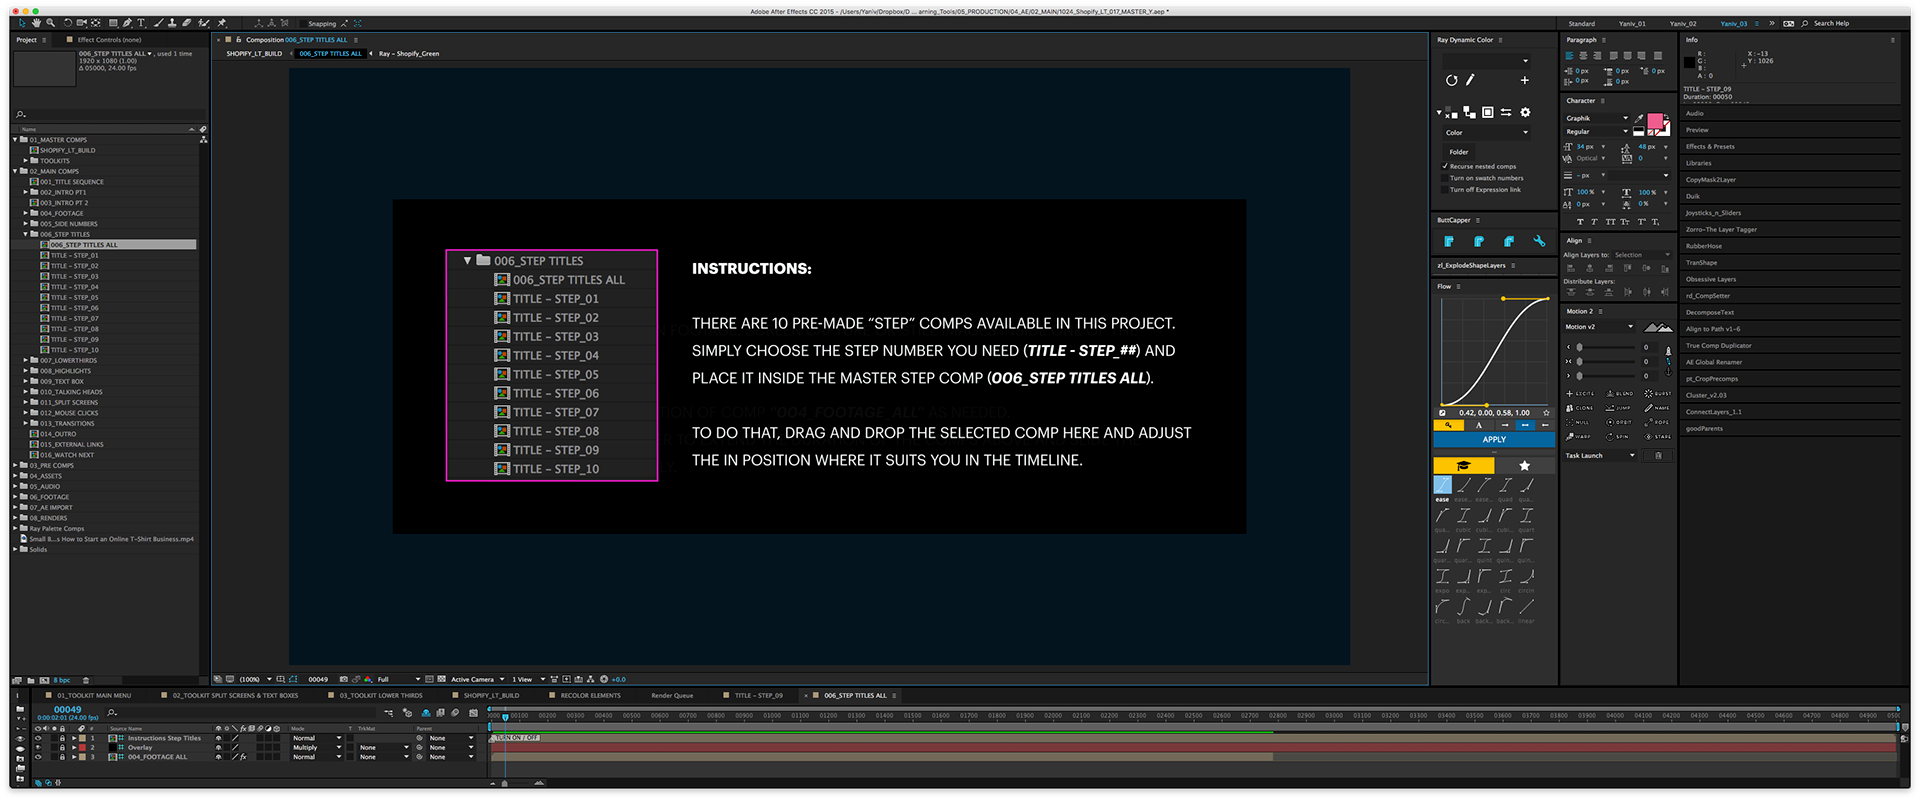Click pink fill color swatch in Character

[1653, 120]
